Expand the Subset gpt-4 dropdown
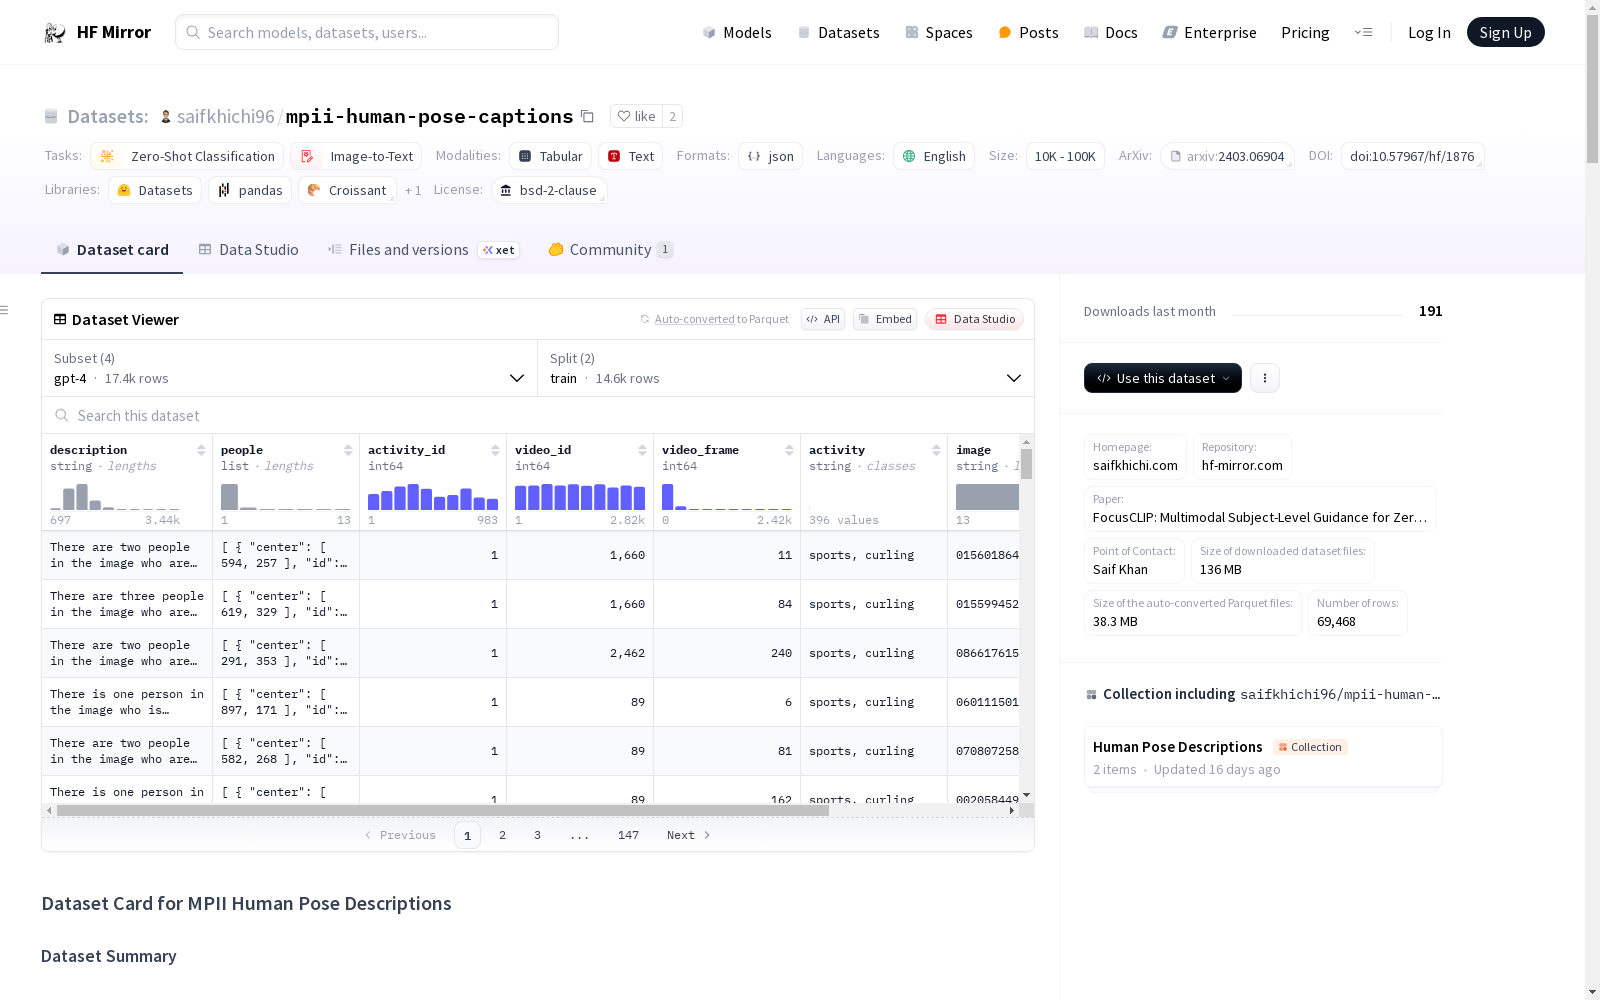The height and width of the screenshot is (1000, 1600). coord(290,368)
